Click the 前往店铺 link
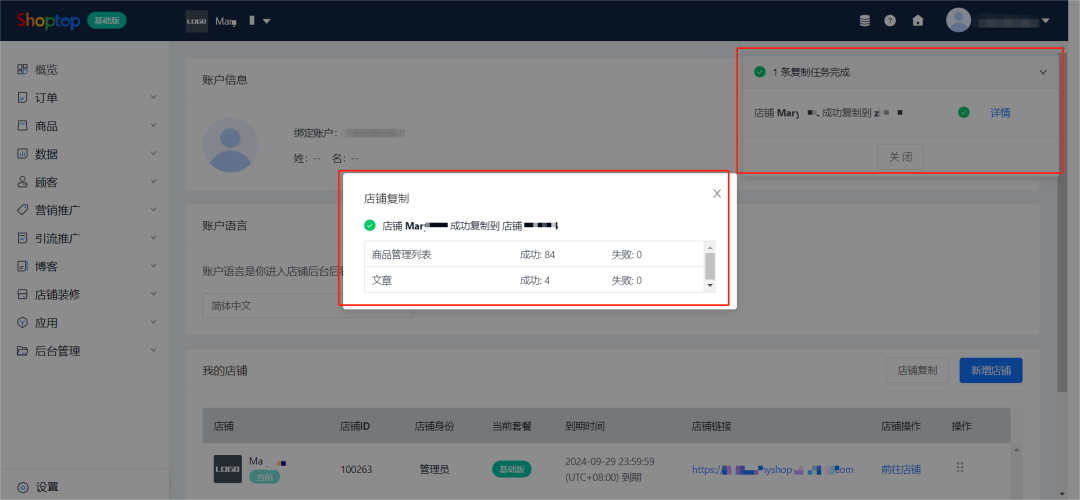Screen dimensions: 1080x500 pos(901,470)
